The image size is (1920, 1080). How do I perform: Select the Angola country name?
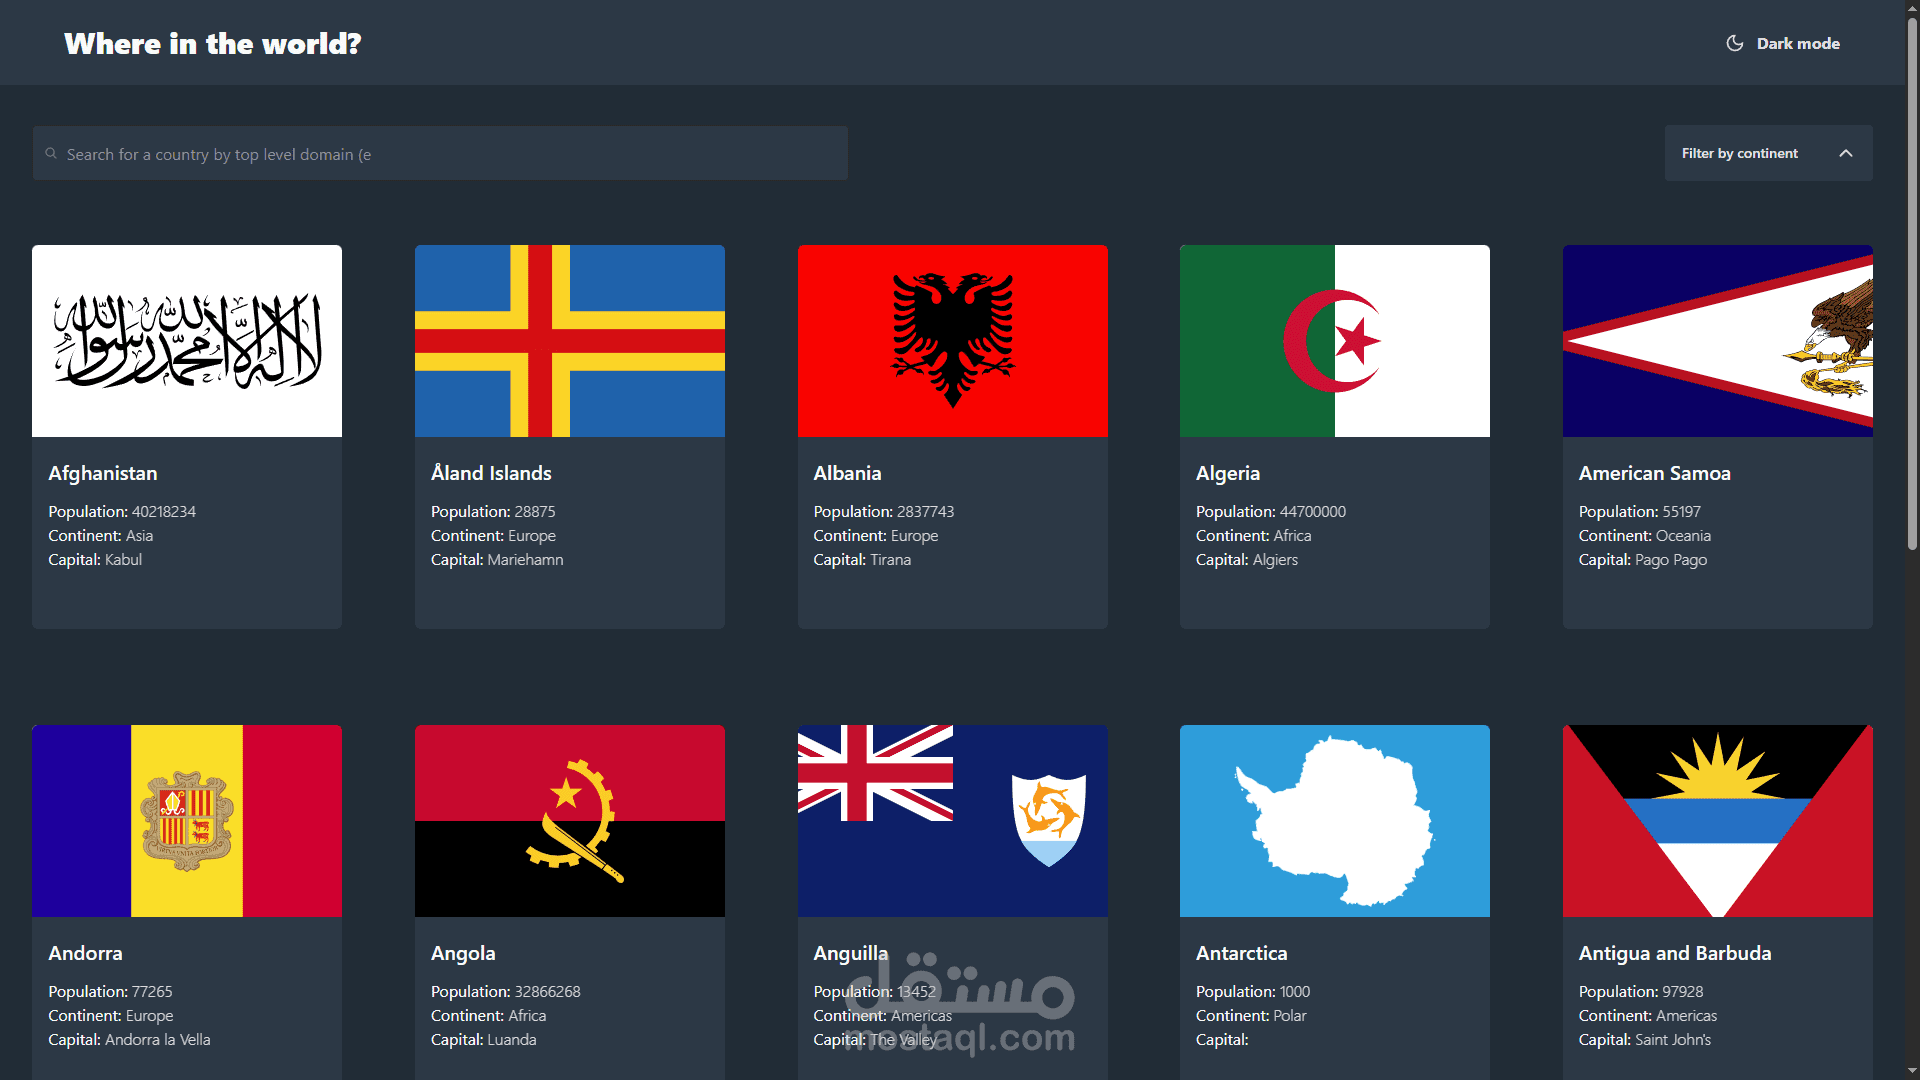tap(463, 953)
